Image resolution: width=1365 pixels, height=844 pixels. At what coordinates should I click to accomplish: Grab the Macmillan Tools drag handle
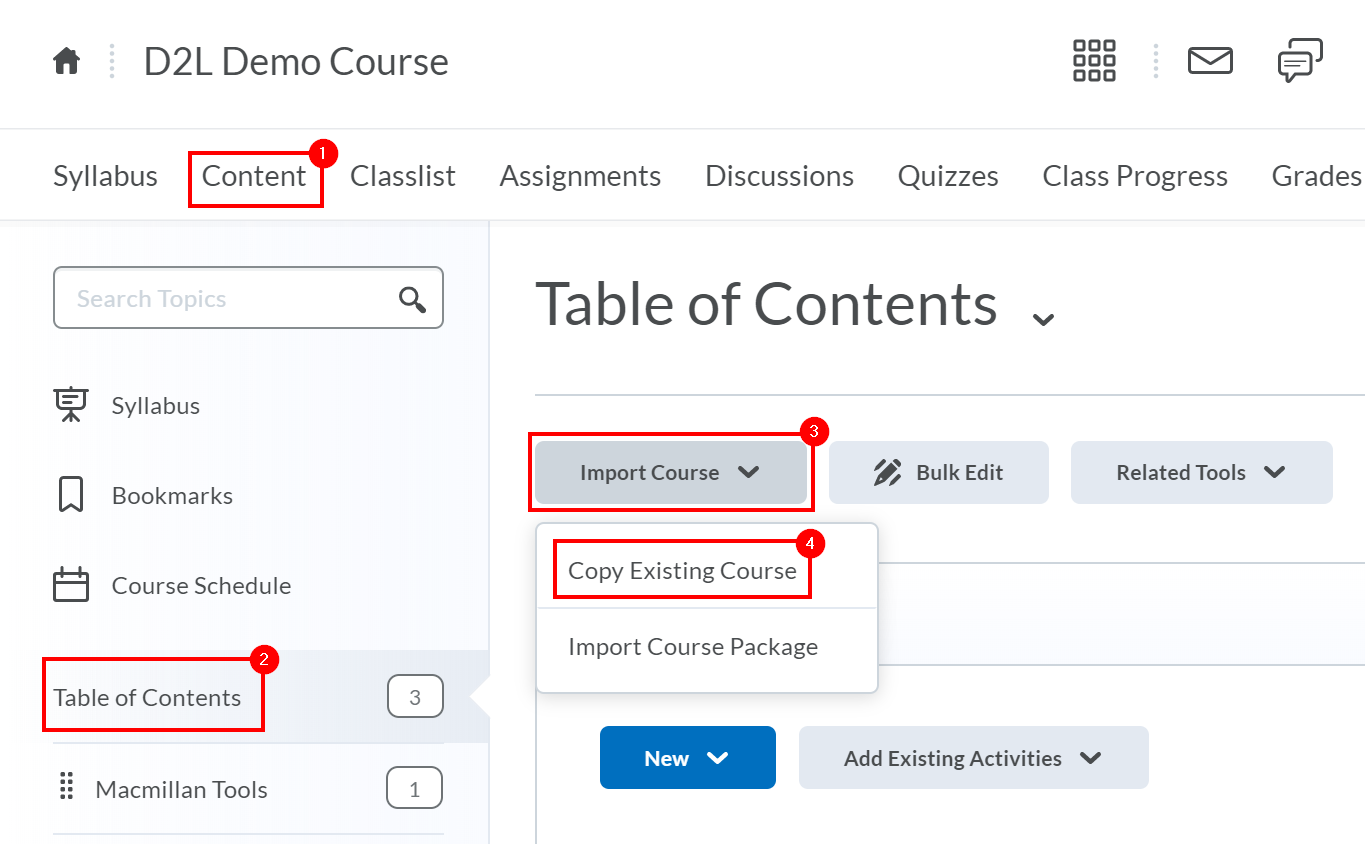[x=67, y=788]
